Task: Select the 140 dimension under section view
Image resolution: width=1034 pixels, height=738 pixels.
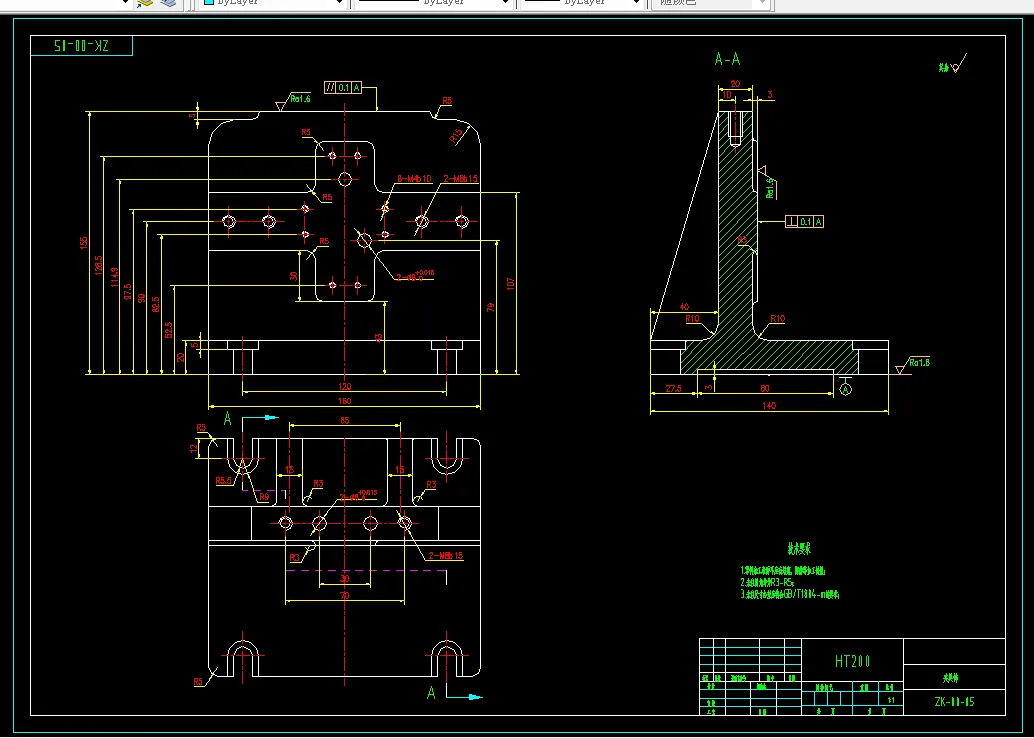Action: tap(768, 405)
